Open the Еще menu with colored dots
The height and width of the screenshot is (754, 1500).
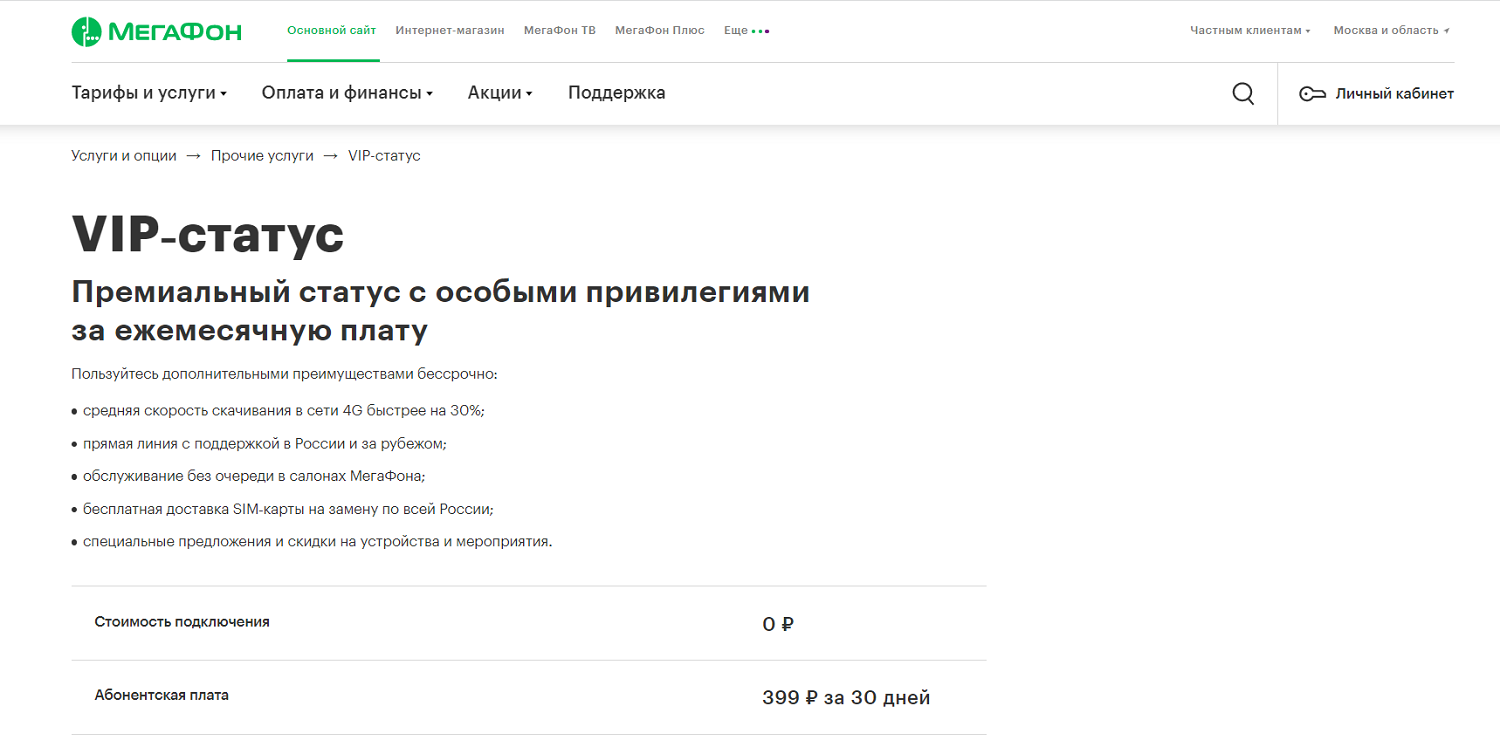[x=746, y=31]
